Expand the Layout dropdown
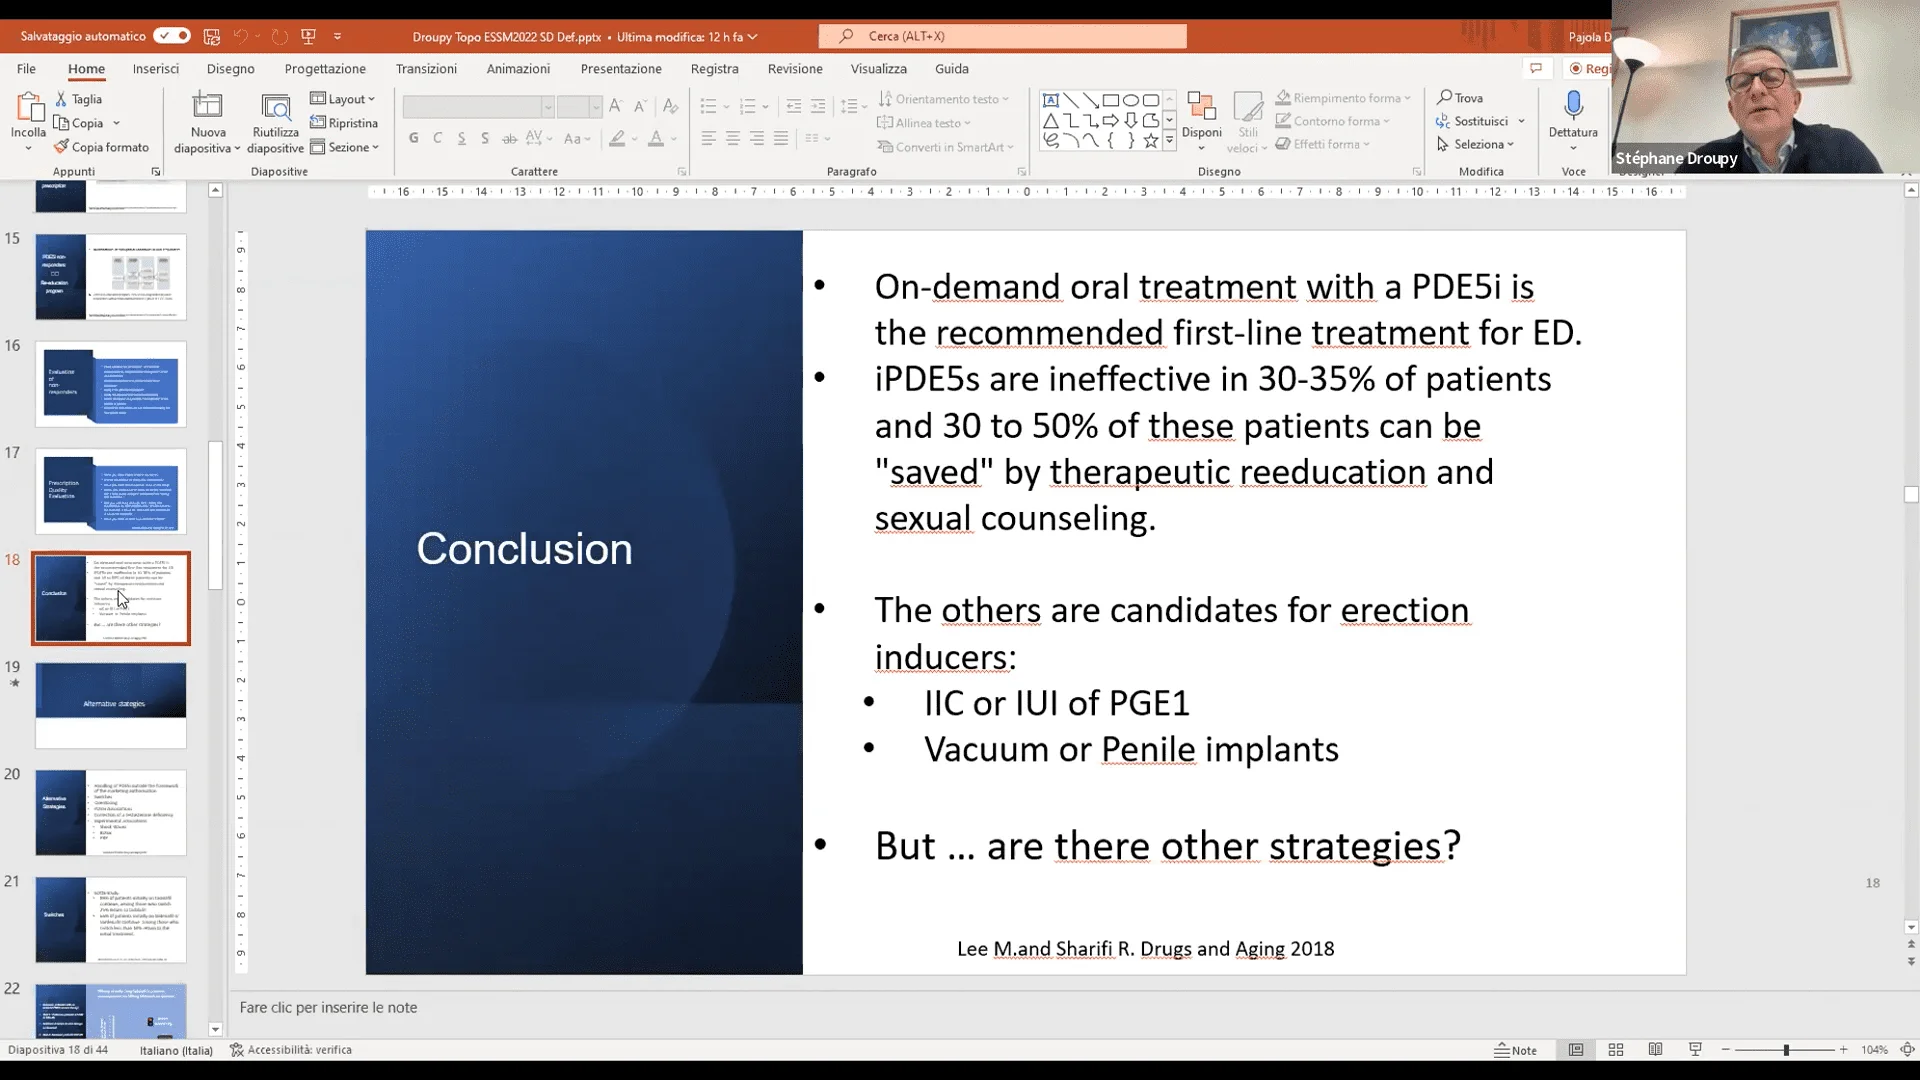The height and width of the screenshot is (1080, 1920). coord(343,99)
